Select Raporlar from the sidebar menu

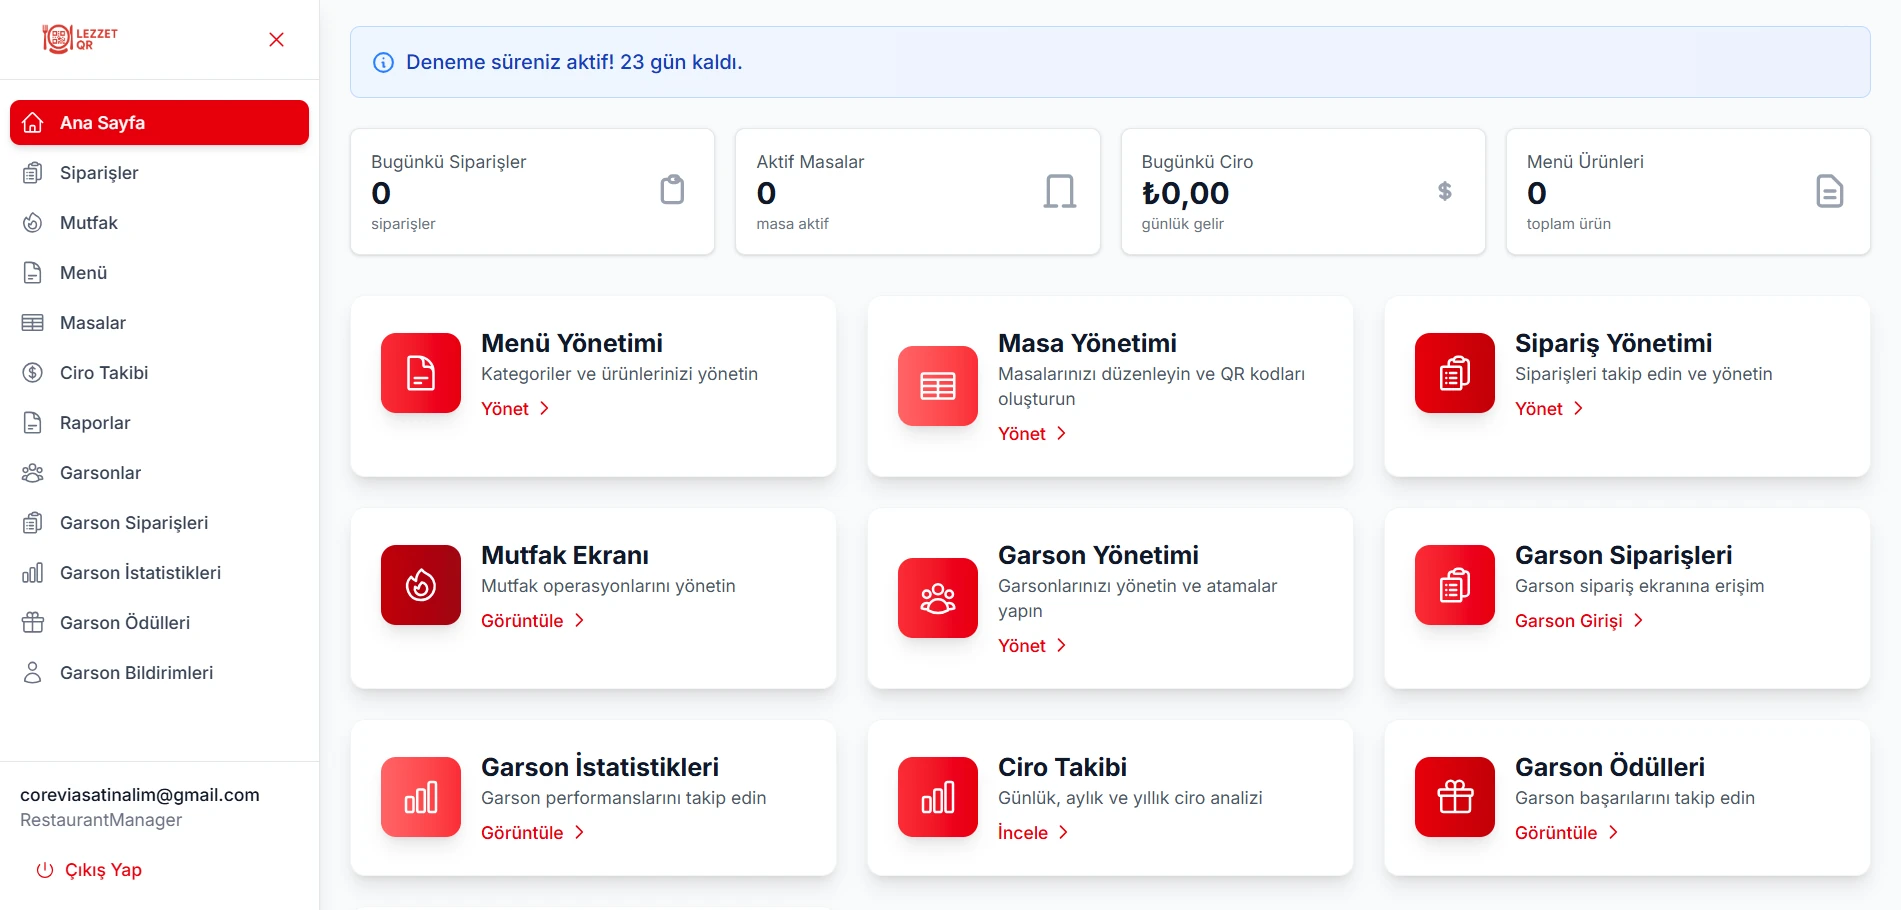(x=95, y=423)
